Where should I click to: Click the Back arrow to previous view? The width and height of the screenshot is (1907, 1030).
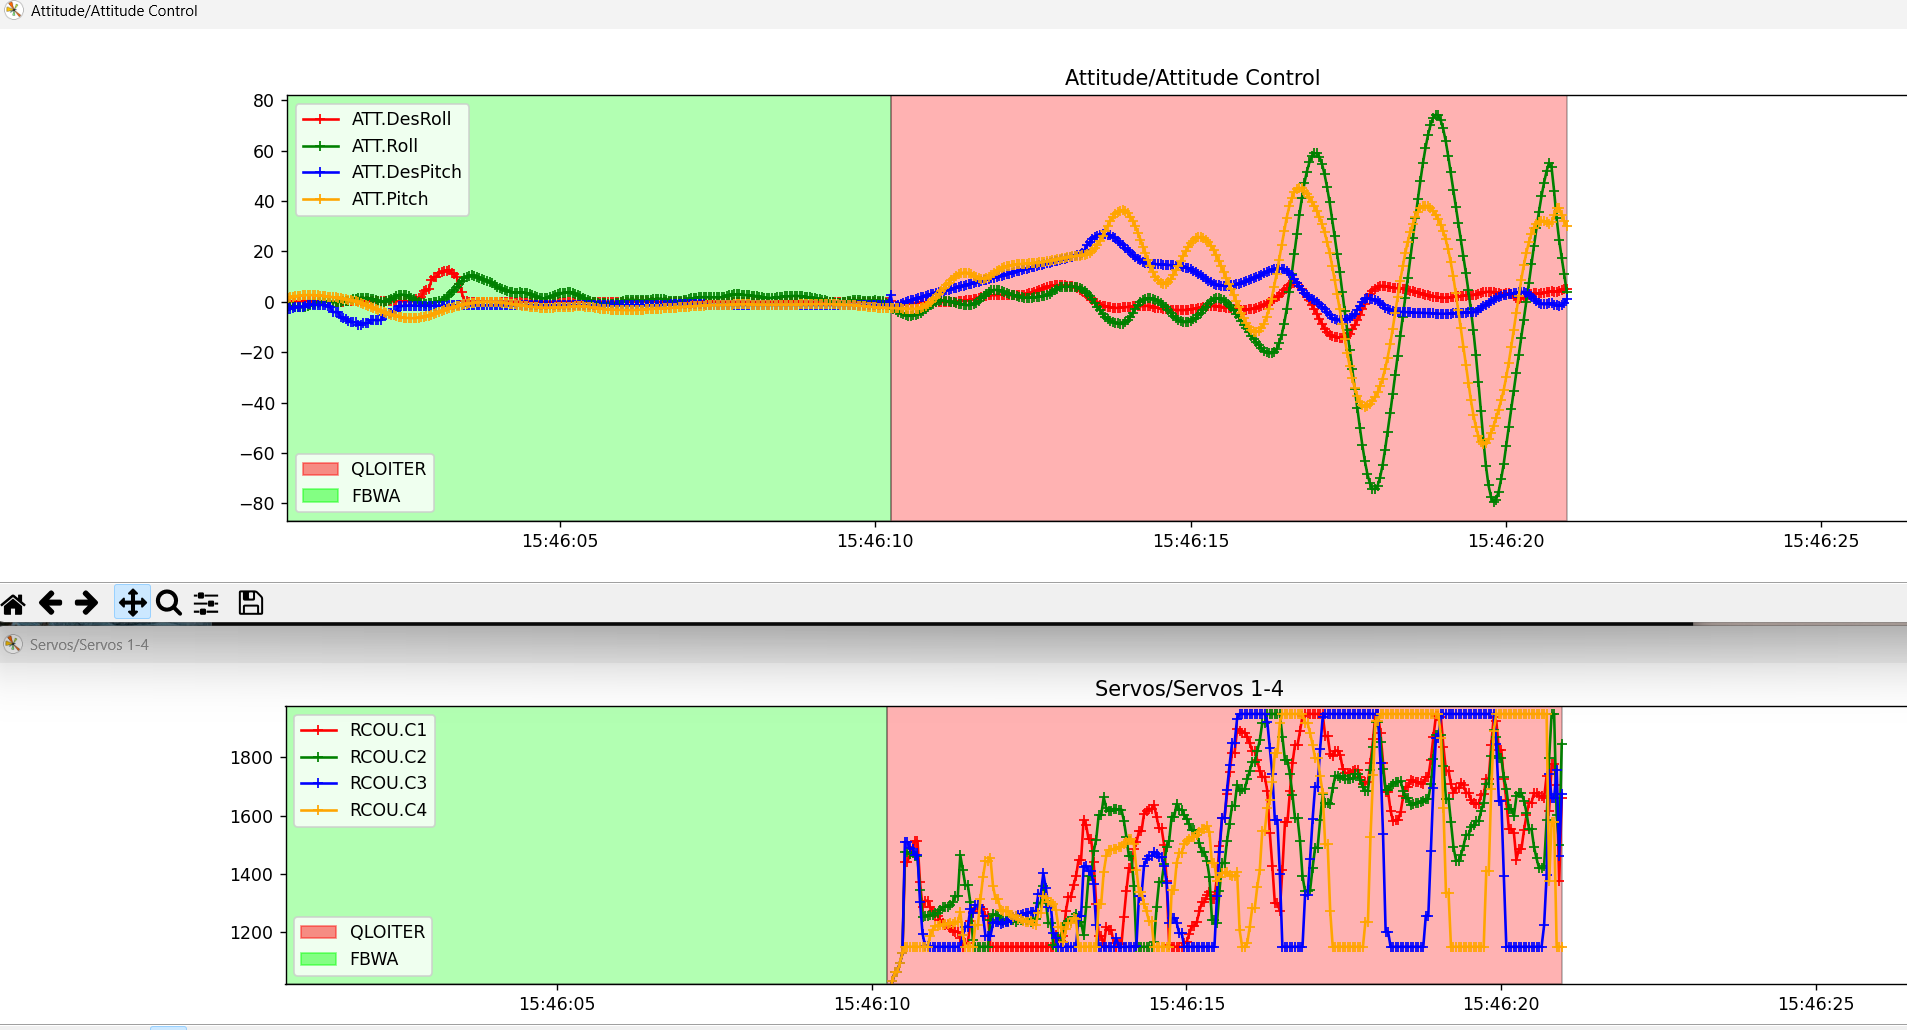pos(50,603)
